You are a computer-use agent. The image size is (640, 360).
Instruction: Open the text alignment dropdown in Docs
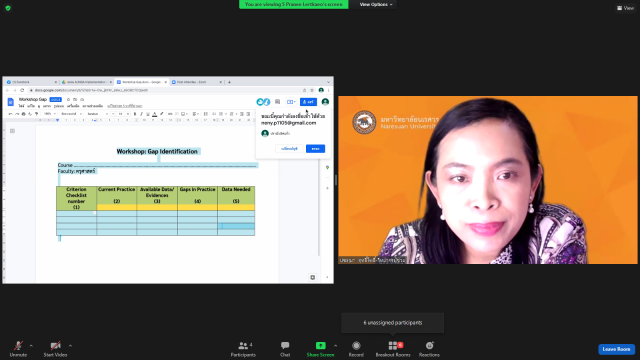196,114
